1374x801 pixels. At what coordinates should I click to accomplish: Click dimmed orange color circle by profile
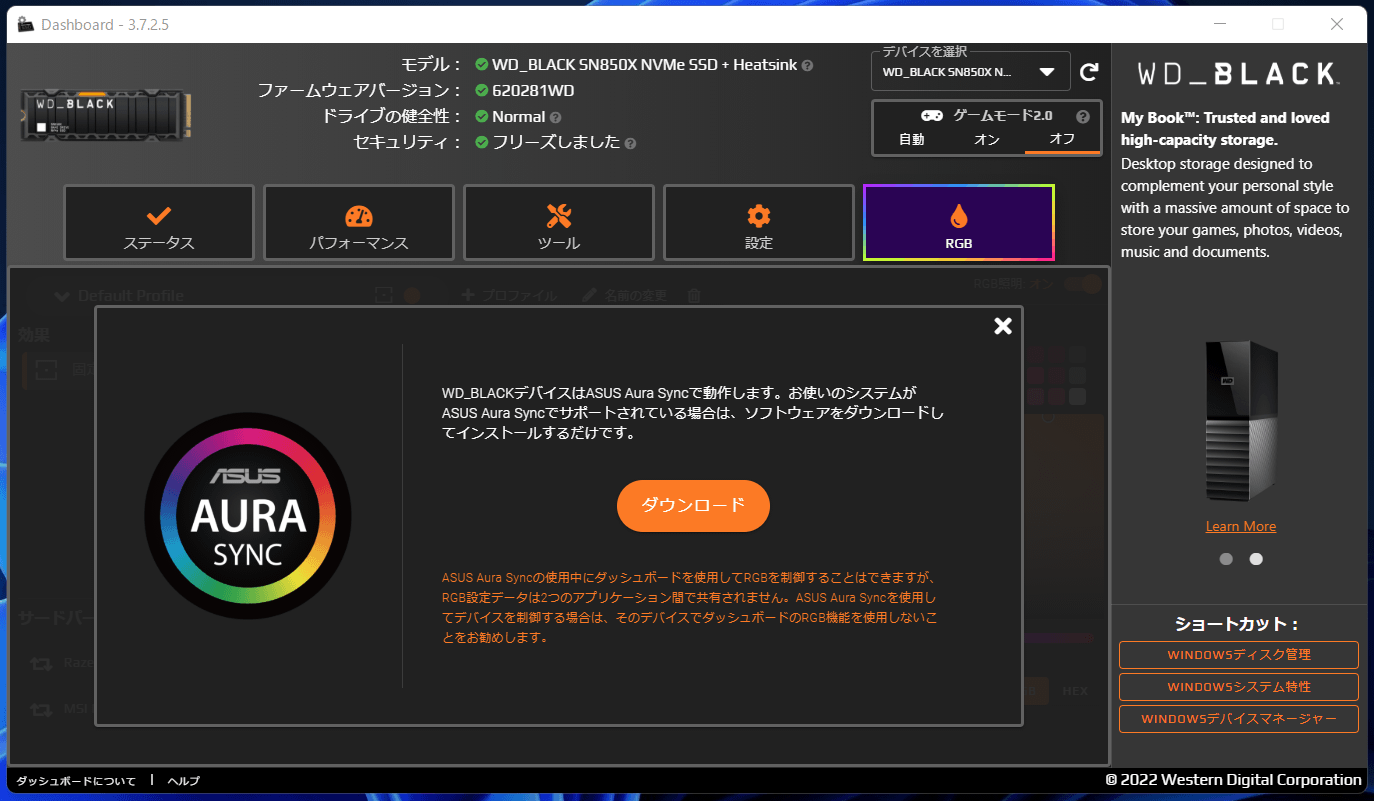point(411,295)
